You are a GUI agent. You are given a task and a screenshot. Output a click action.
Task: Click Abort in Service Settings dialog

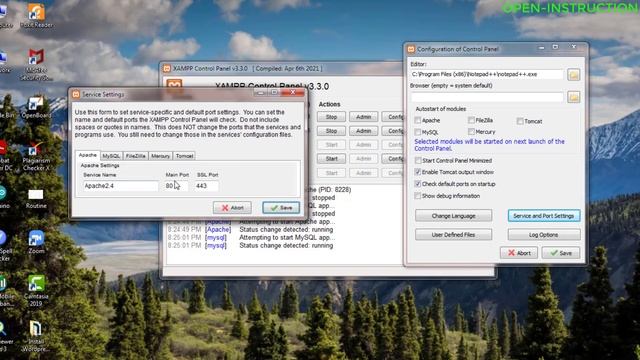[232, 208]
